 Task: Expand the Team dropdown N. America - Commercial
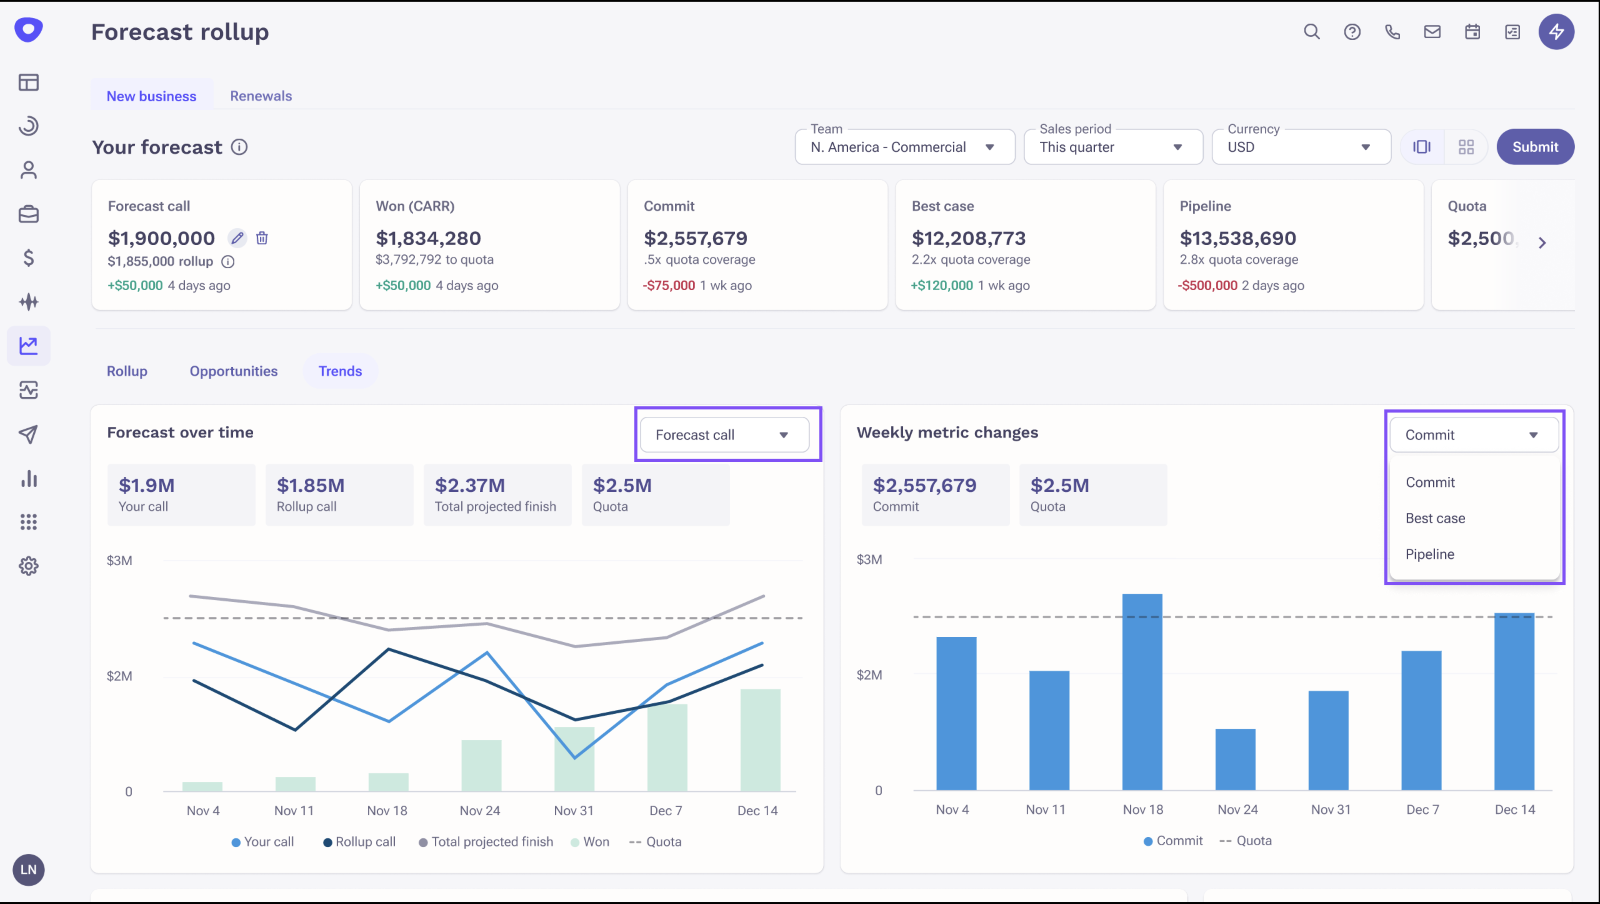[x=905, y=147]
